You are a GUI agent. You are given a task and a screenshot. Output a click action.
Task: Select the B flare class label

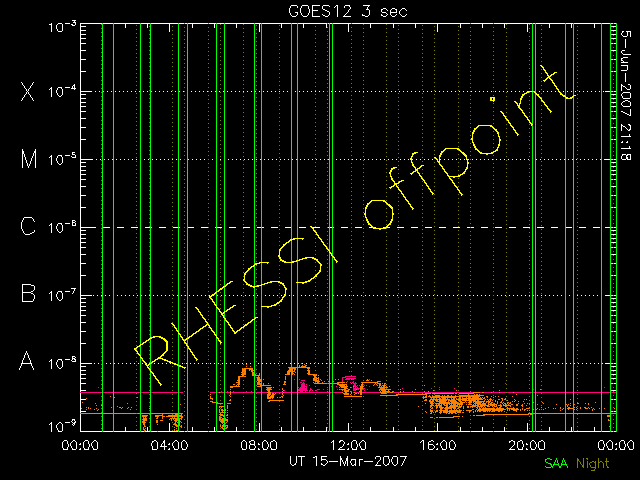[x=28, y=293]
